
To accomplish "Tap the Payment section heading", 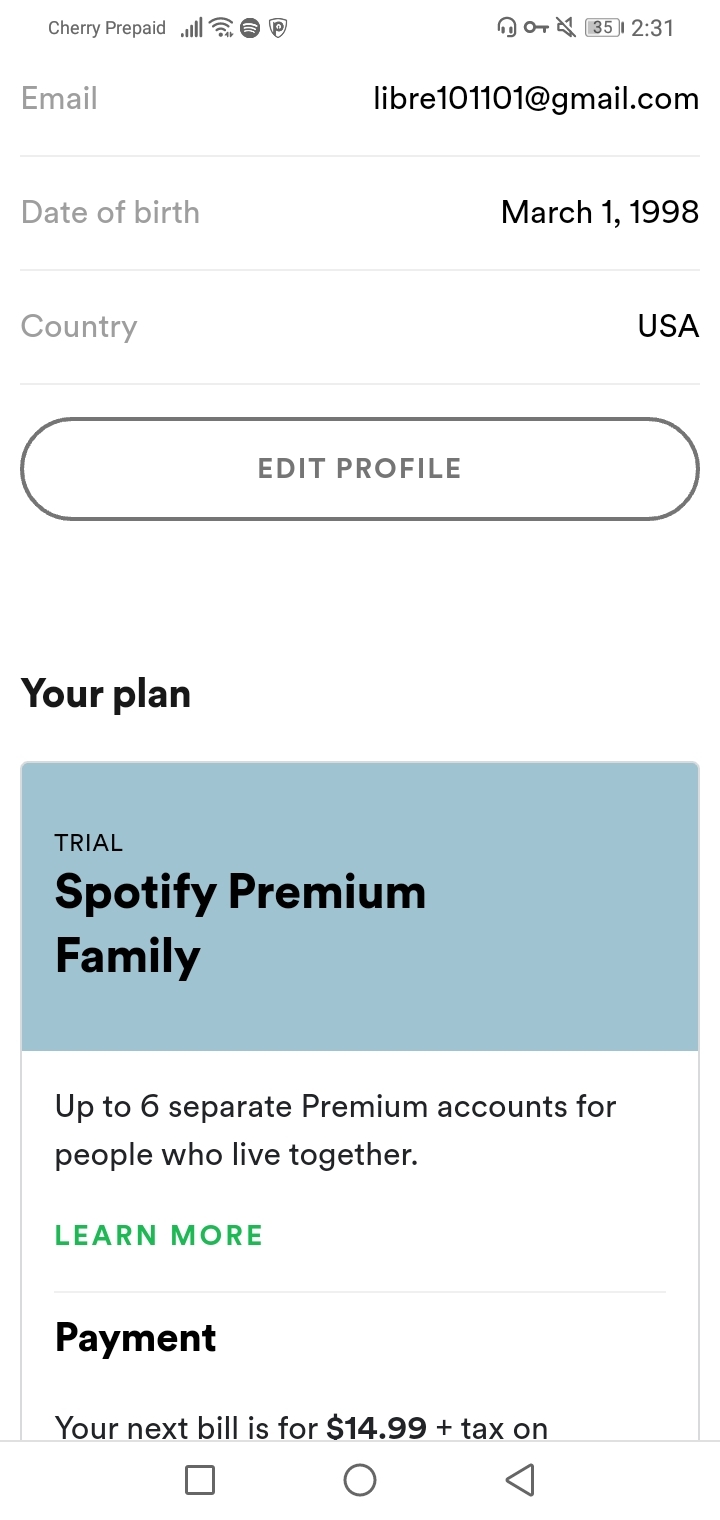I will point(136,1338).
